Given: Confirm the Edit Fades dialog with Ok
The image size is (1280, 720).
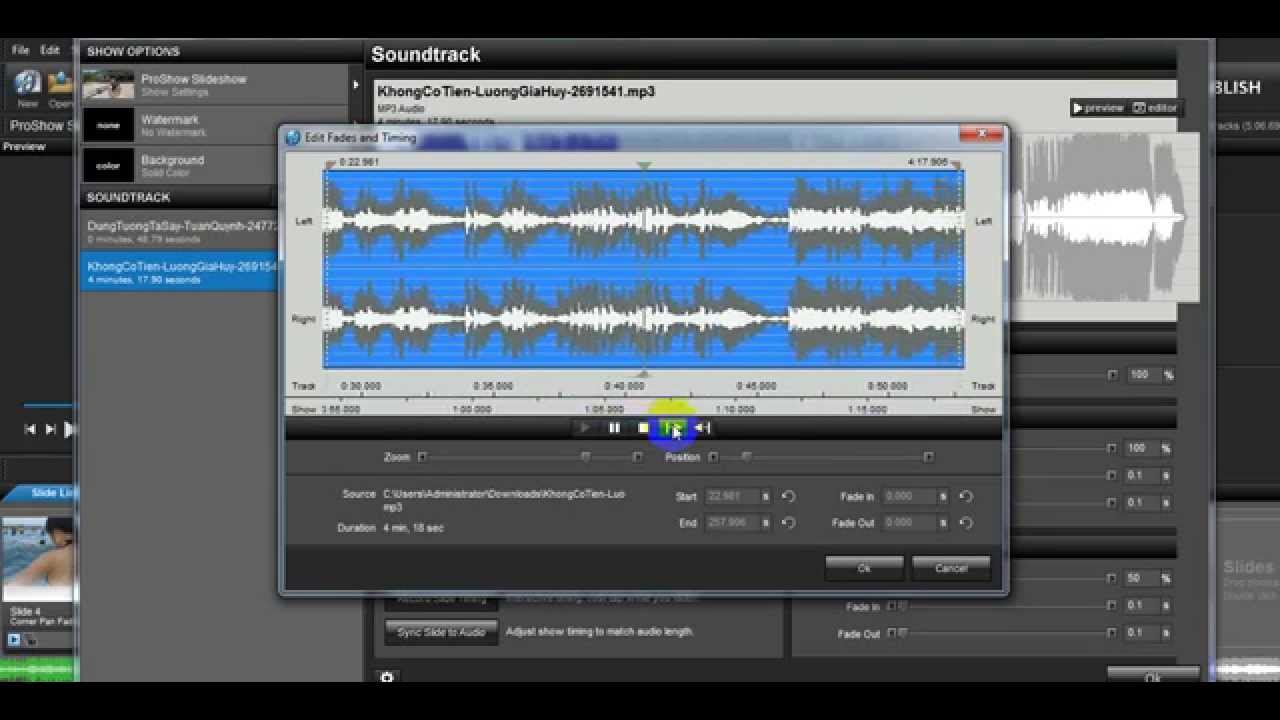Looking at the screenshot, I should coord(864,568).
